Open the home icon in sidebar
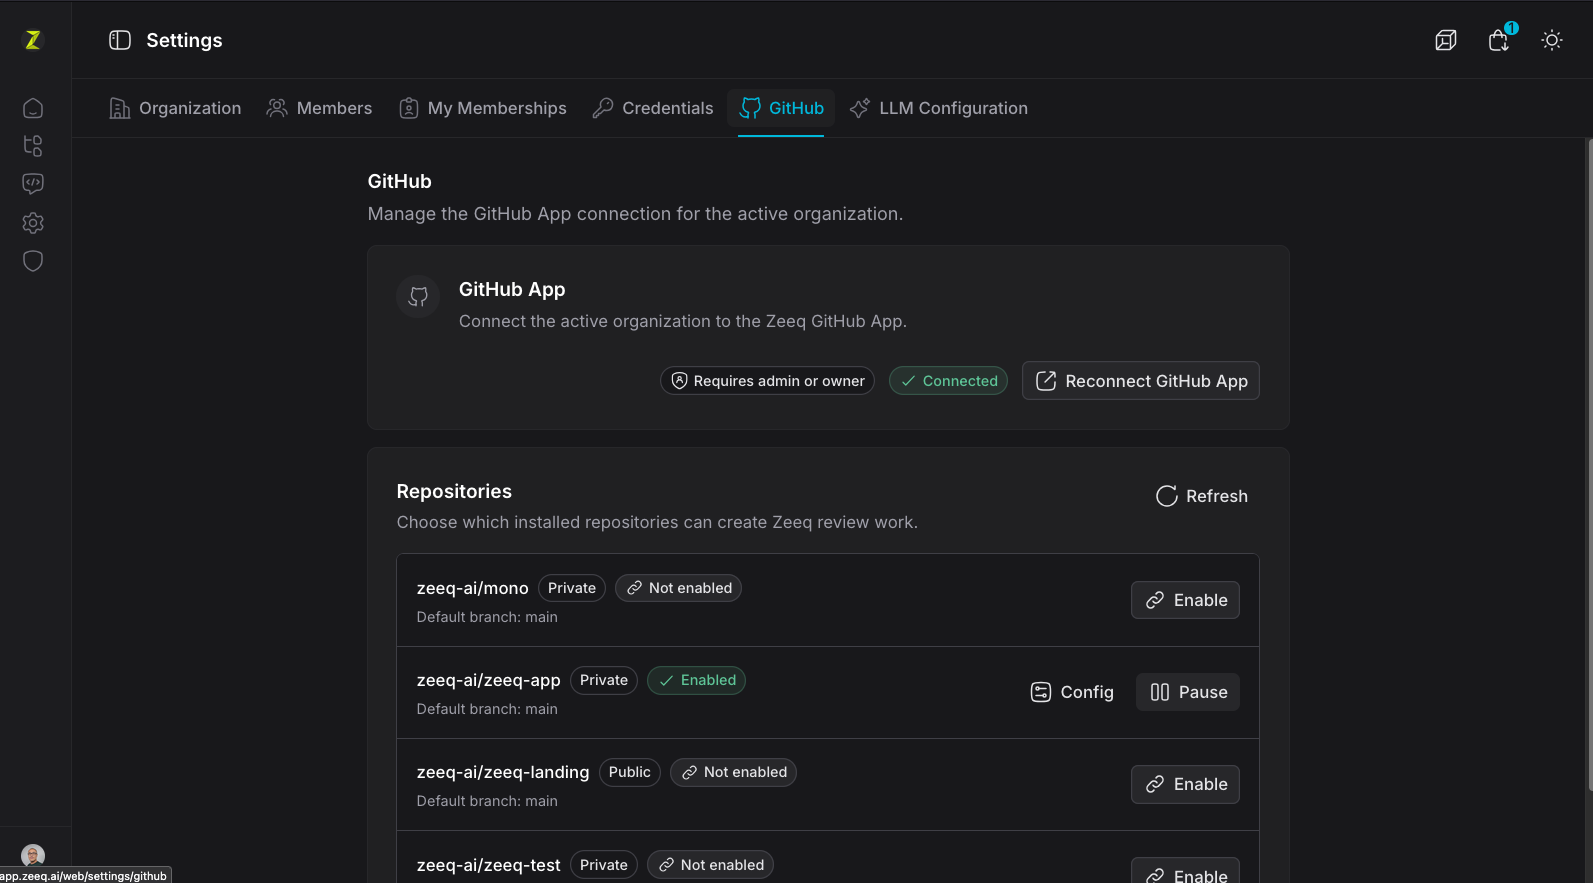 pyautogui.click(x=33, y=108)
